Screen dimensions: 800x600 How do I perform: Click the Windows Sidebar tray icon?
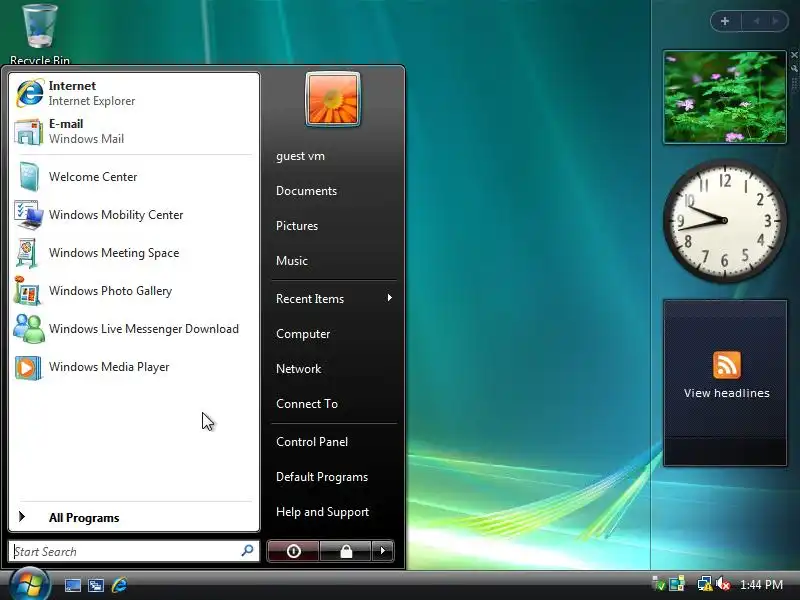(x=677, y=584)
